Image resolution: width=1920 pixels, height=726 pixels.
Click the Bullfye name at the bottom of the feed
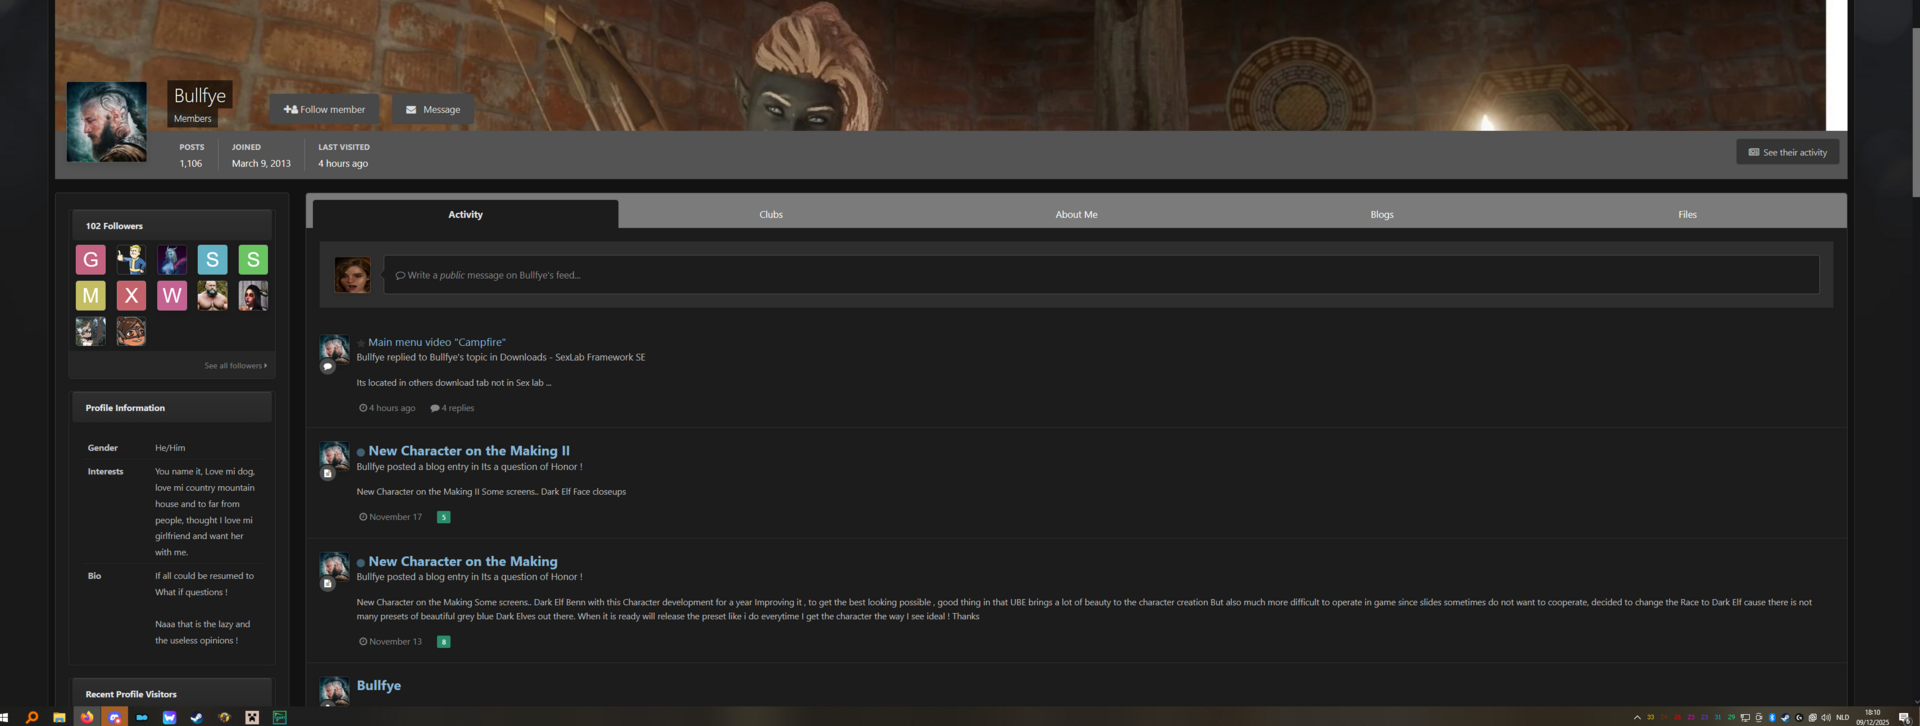(379, 686)
